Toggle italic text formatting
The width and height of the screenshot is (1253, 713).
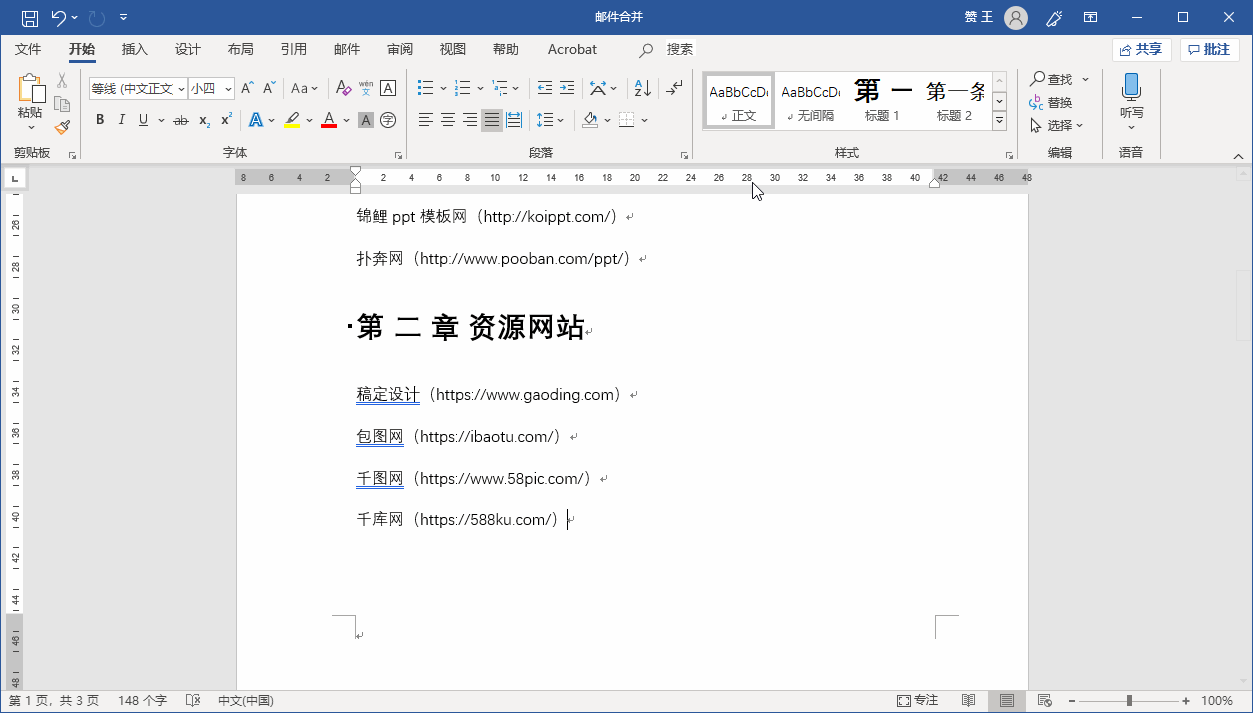[x=121, y=120]
